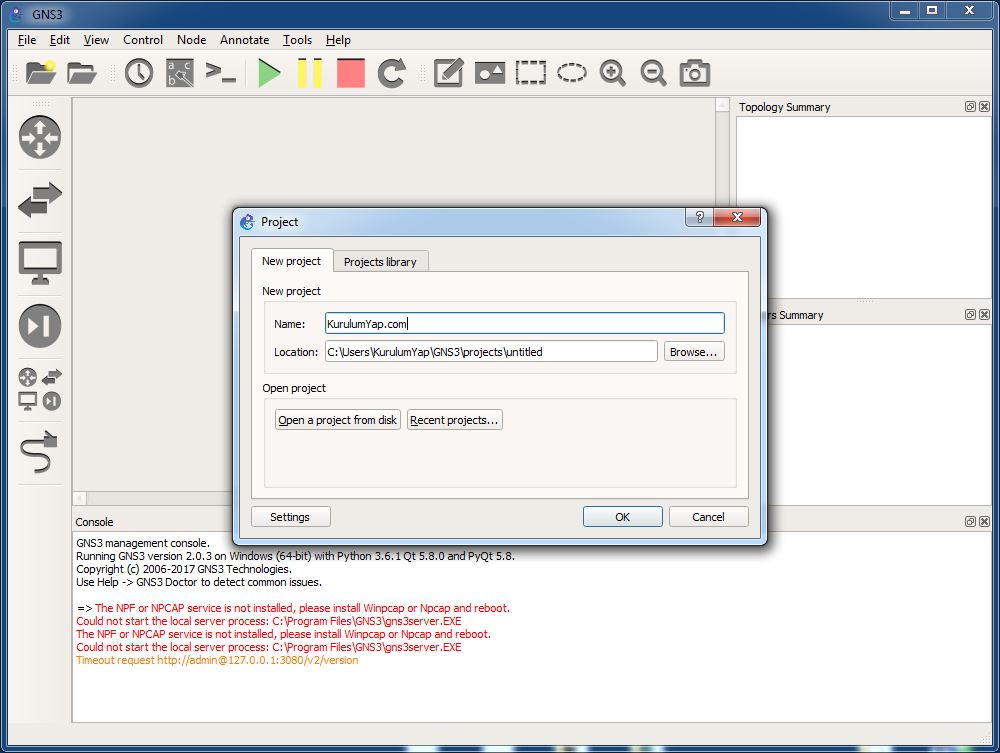Cancel the Project dialog
The height and width of the screenshot is (753, 1000).
pyautogui.click(x=709, y=516)
